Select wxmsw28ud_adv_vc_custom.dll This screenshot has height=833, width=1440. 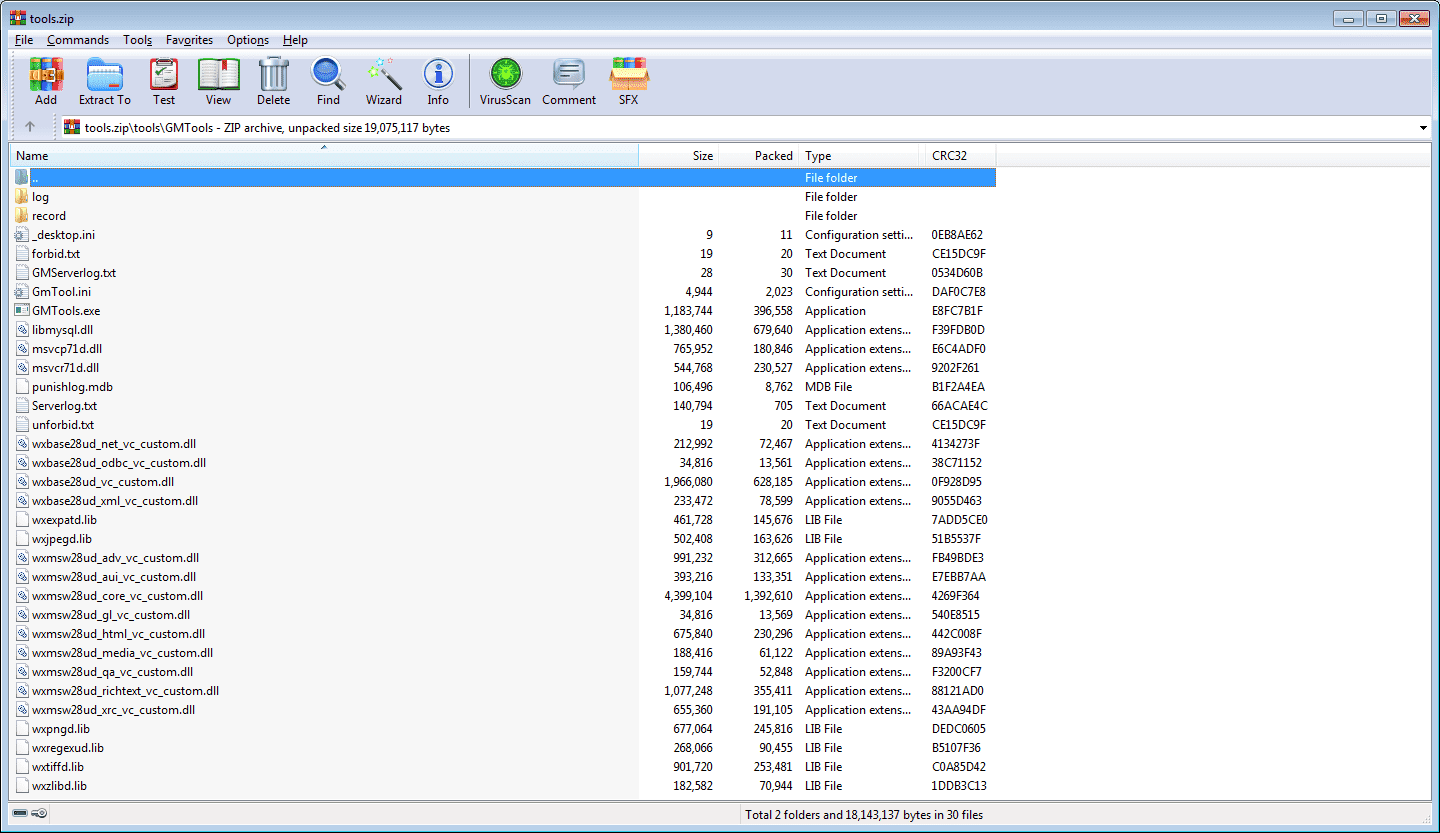tap(116, 558)
